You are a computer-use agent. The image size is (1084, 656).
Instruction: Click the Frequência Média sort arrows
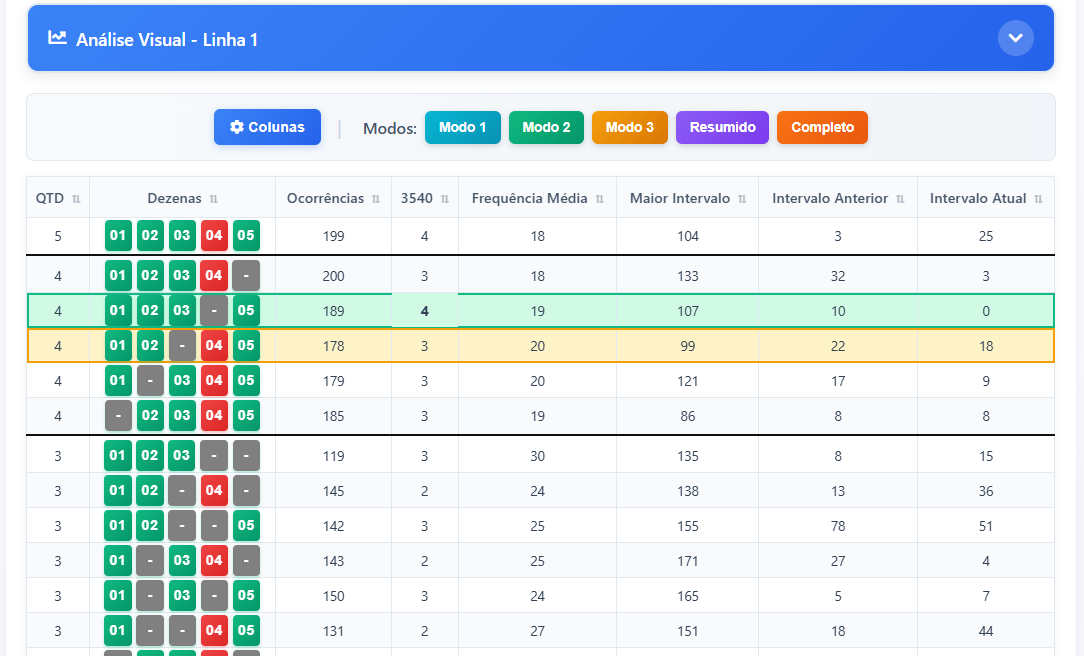click(x=600, y=199)
